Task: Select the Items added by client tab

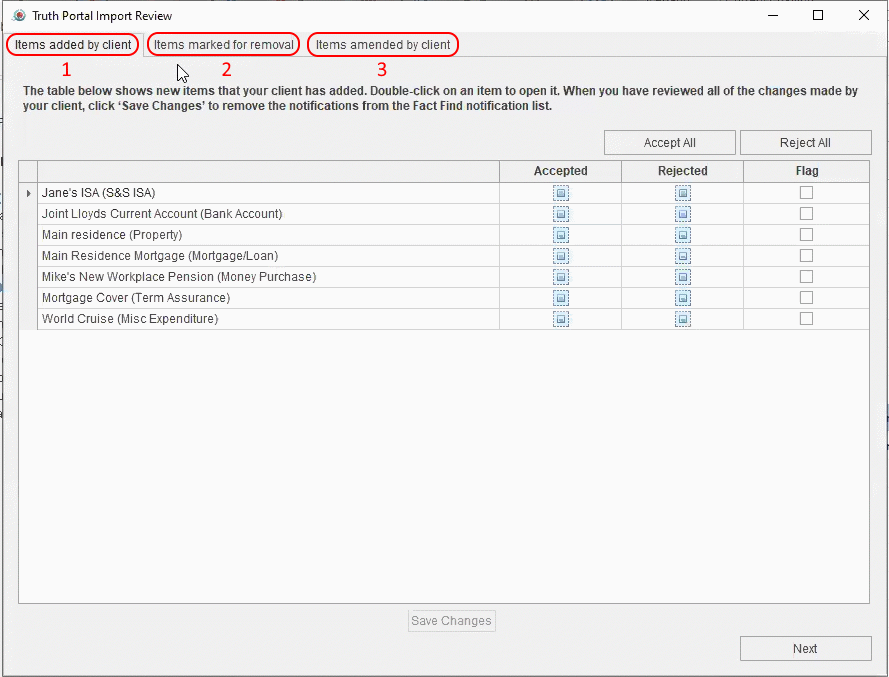Action: (73, 45)
